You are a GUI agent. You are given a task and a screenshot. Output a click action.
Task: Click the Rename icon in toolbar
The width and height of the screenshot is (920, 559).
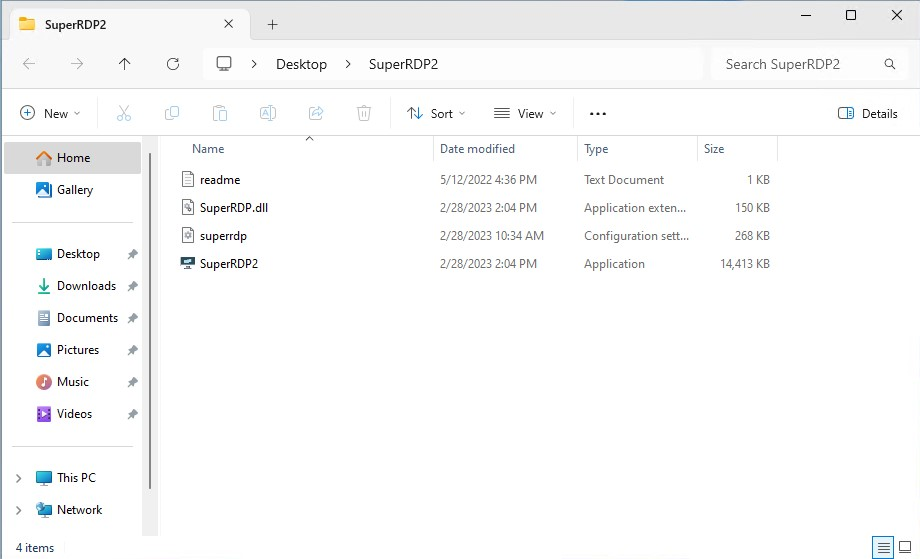click(x=268, y=113)
